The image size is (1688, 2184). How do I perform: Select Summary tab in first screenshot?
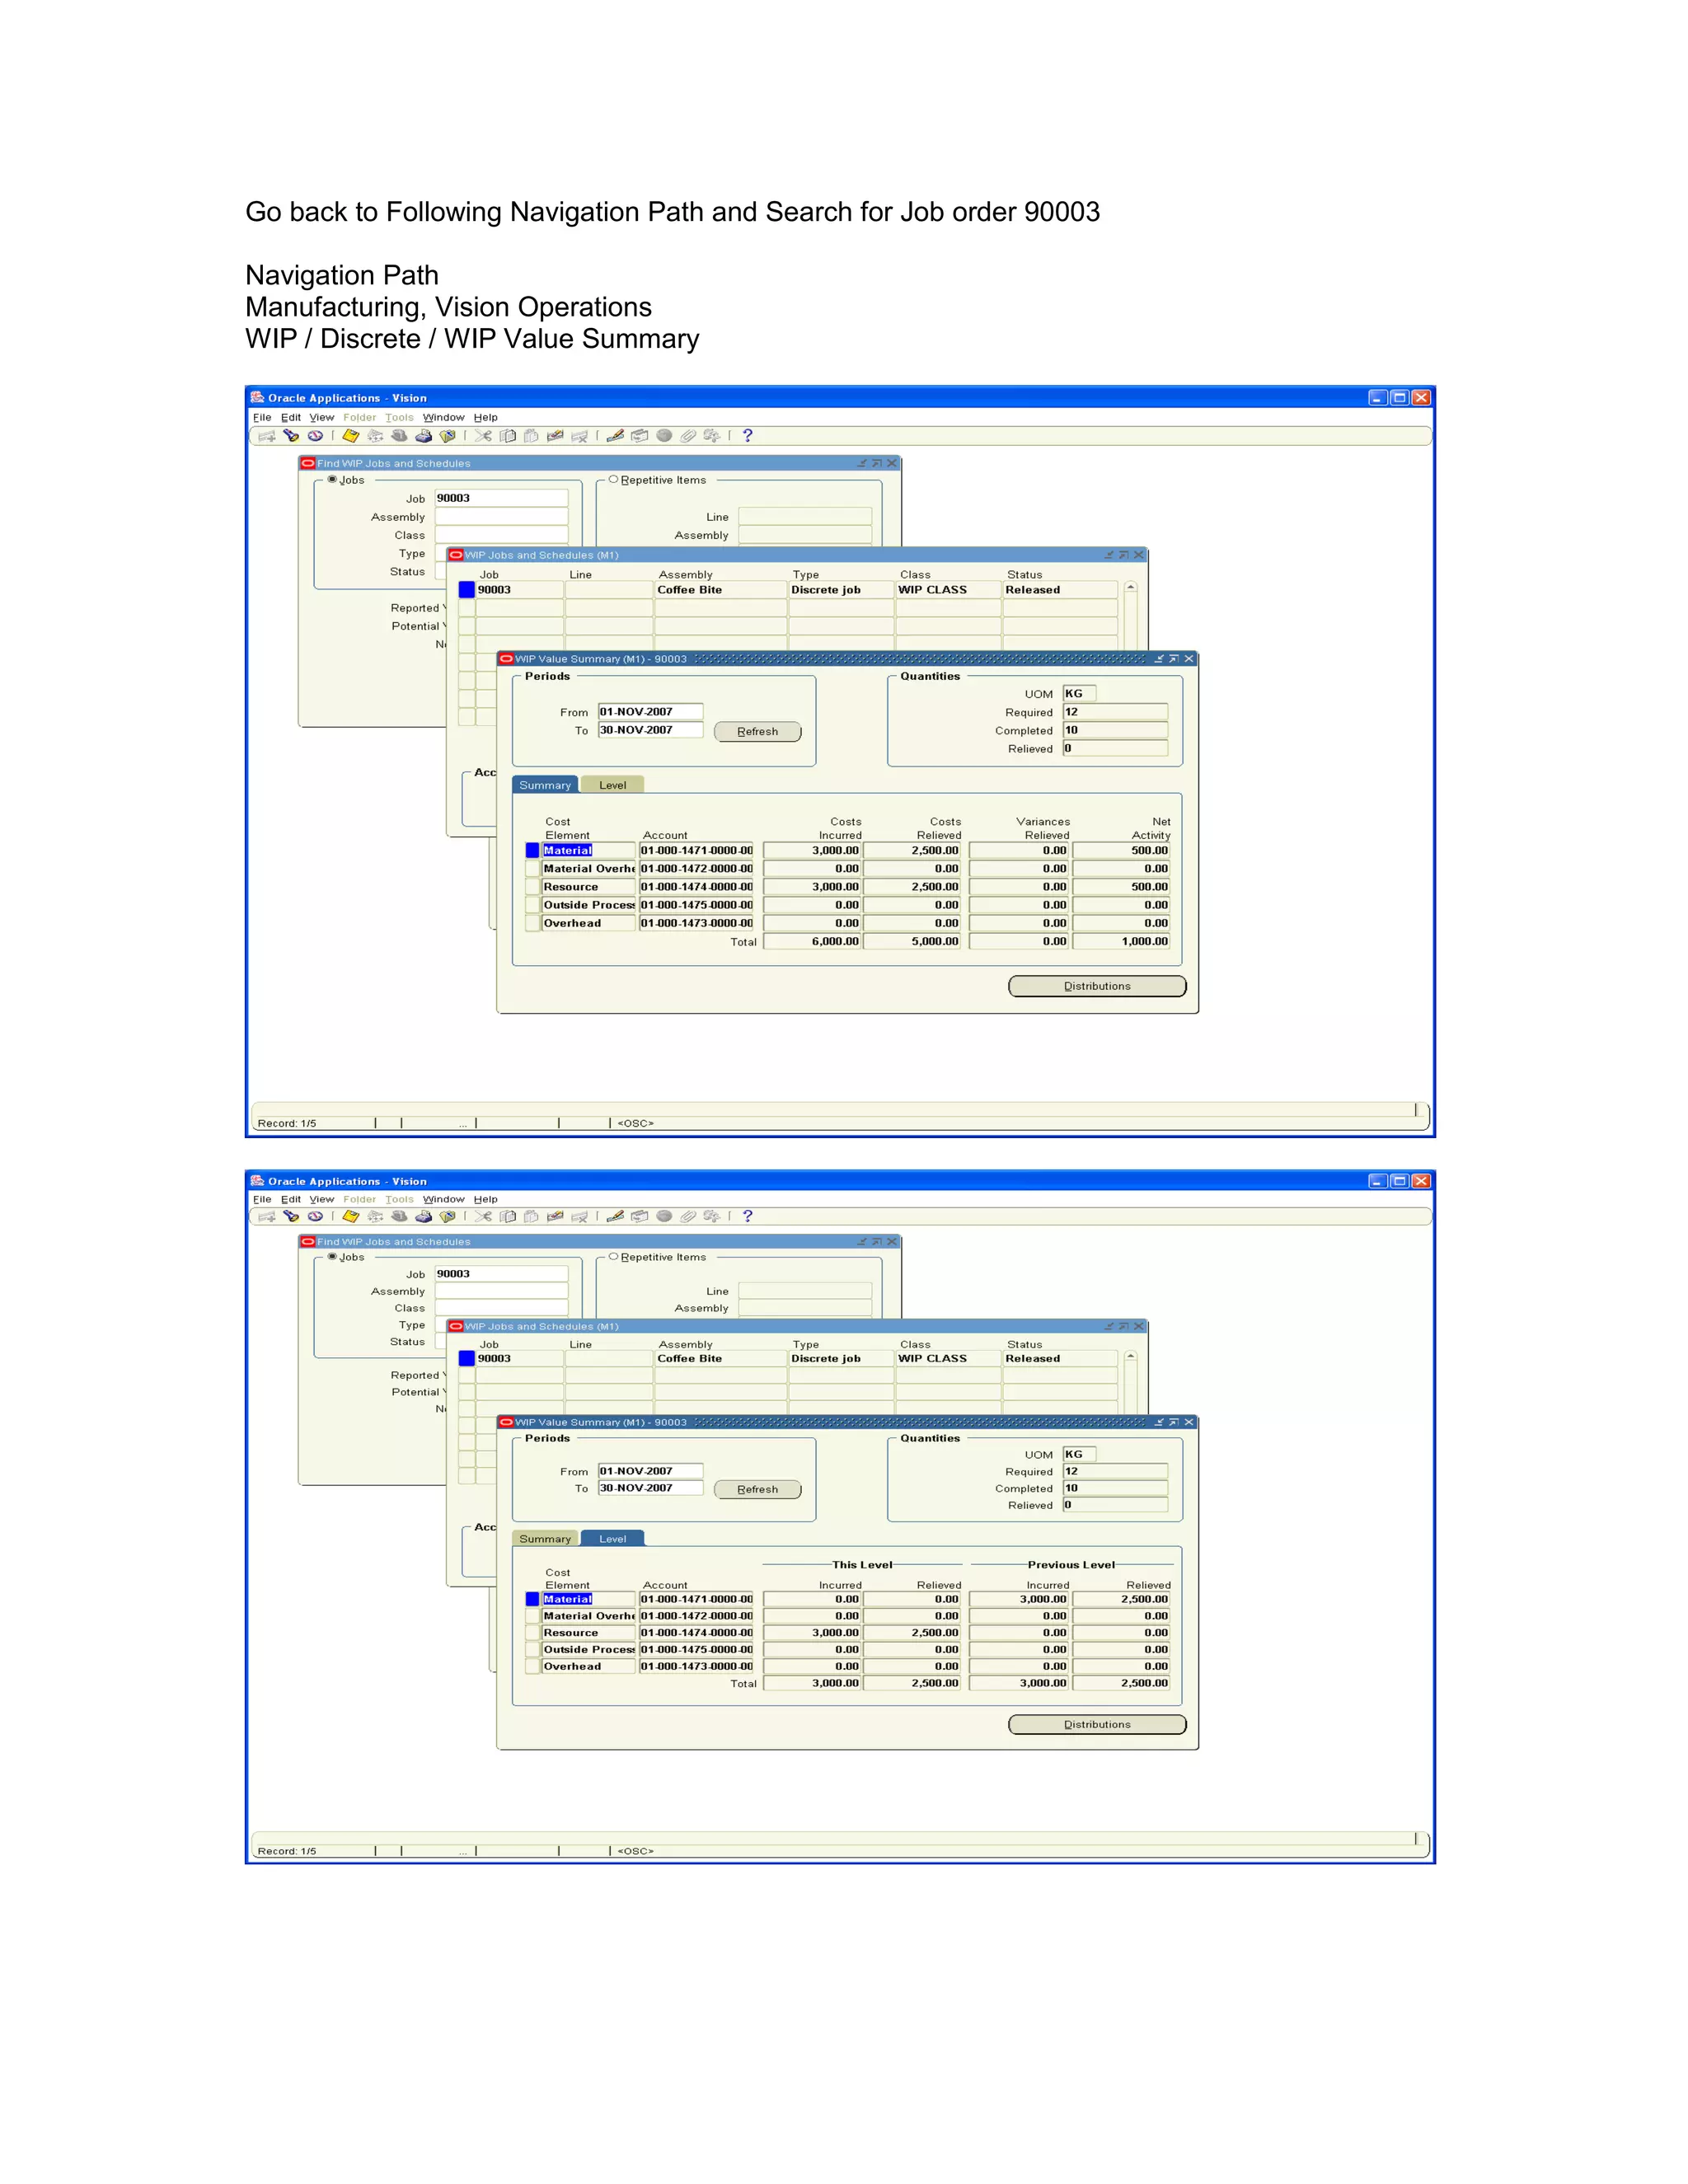point(545,785)
